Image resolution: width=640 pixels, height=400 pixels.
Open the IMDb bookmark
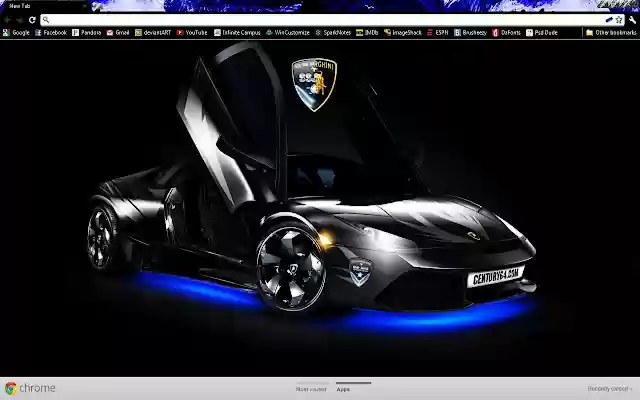(x=367, y=33)
